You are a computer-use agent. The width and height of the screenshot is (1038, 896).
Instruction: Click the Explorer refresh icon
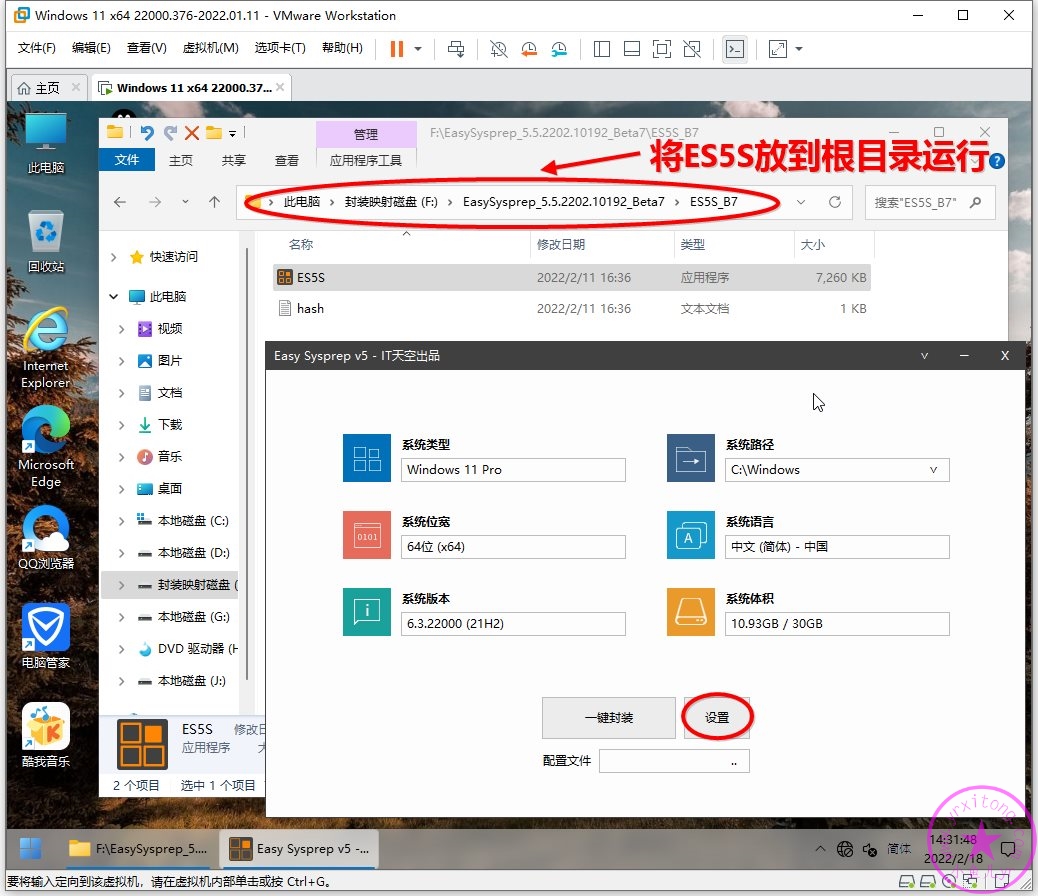pos(835,202)
